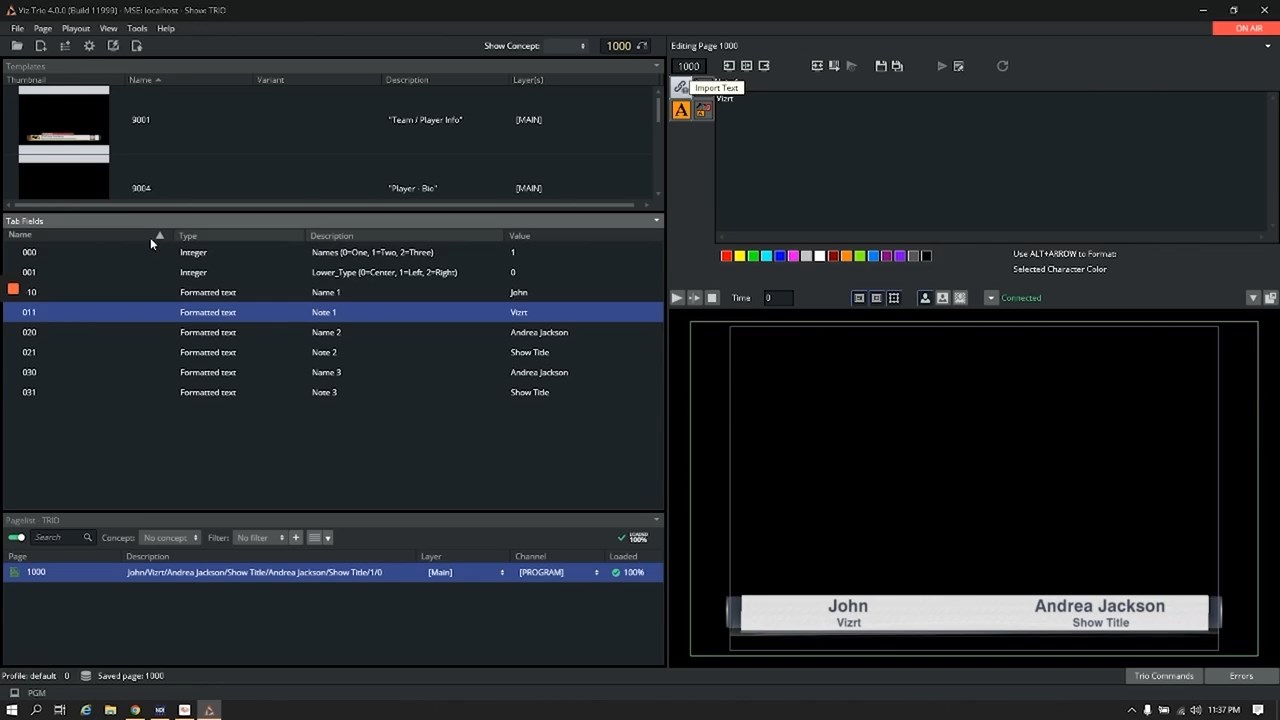Pick the black character color swatch
1280x720 pixels.
(926, 256)
